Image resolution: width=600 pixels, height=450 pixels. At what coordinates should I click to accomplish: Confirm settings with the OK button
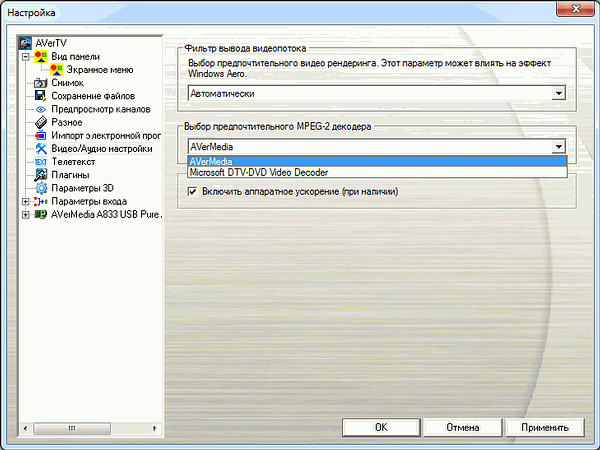click(x=381, y=427)
